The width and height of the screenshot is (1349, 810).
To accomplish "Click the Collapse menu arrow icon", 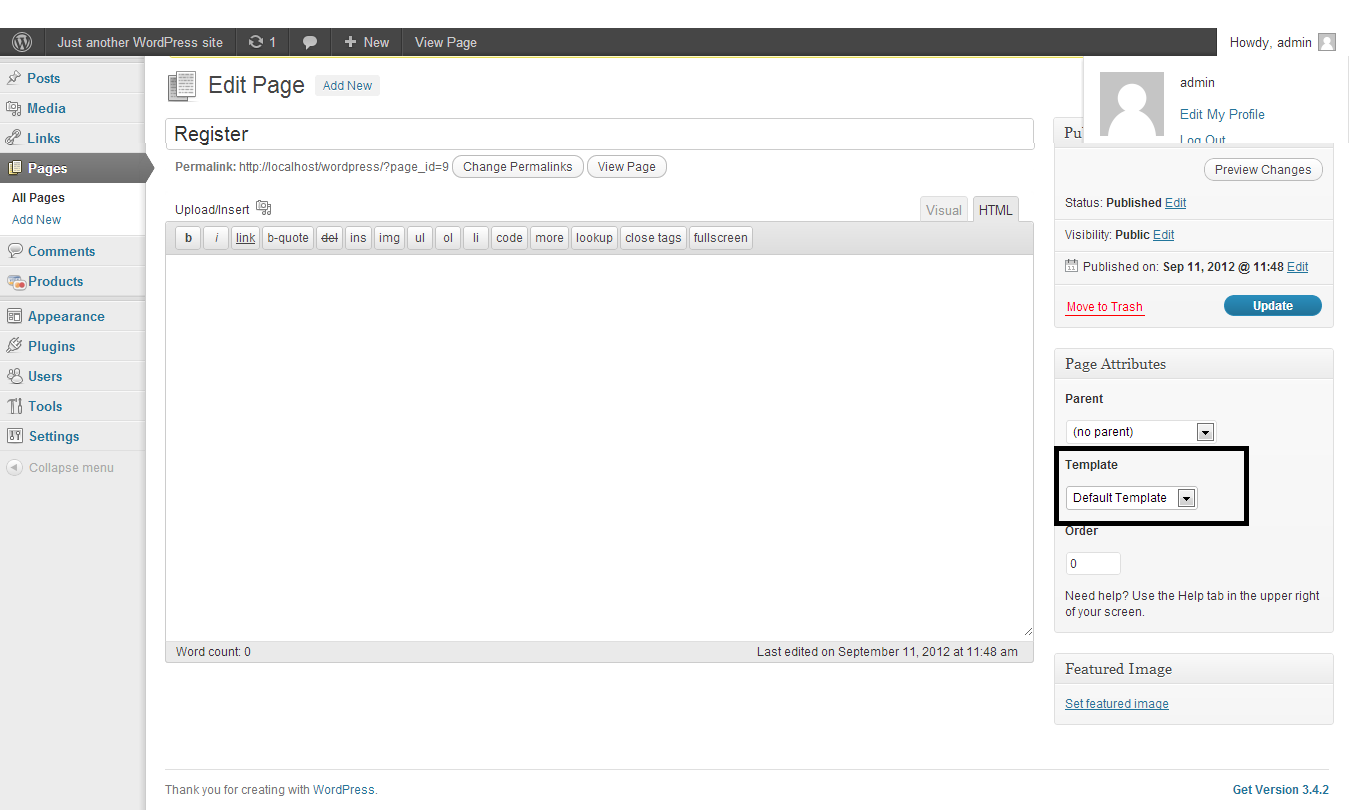I will [14, 467].
